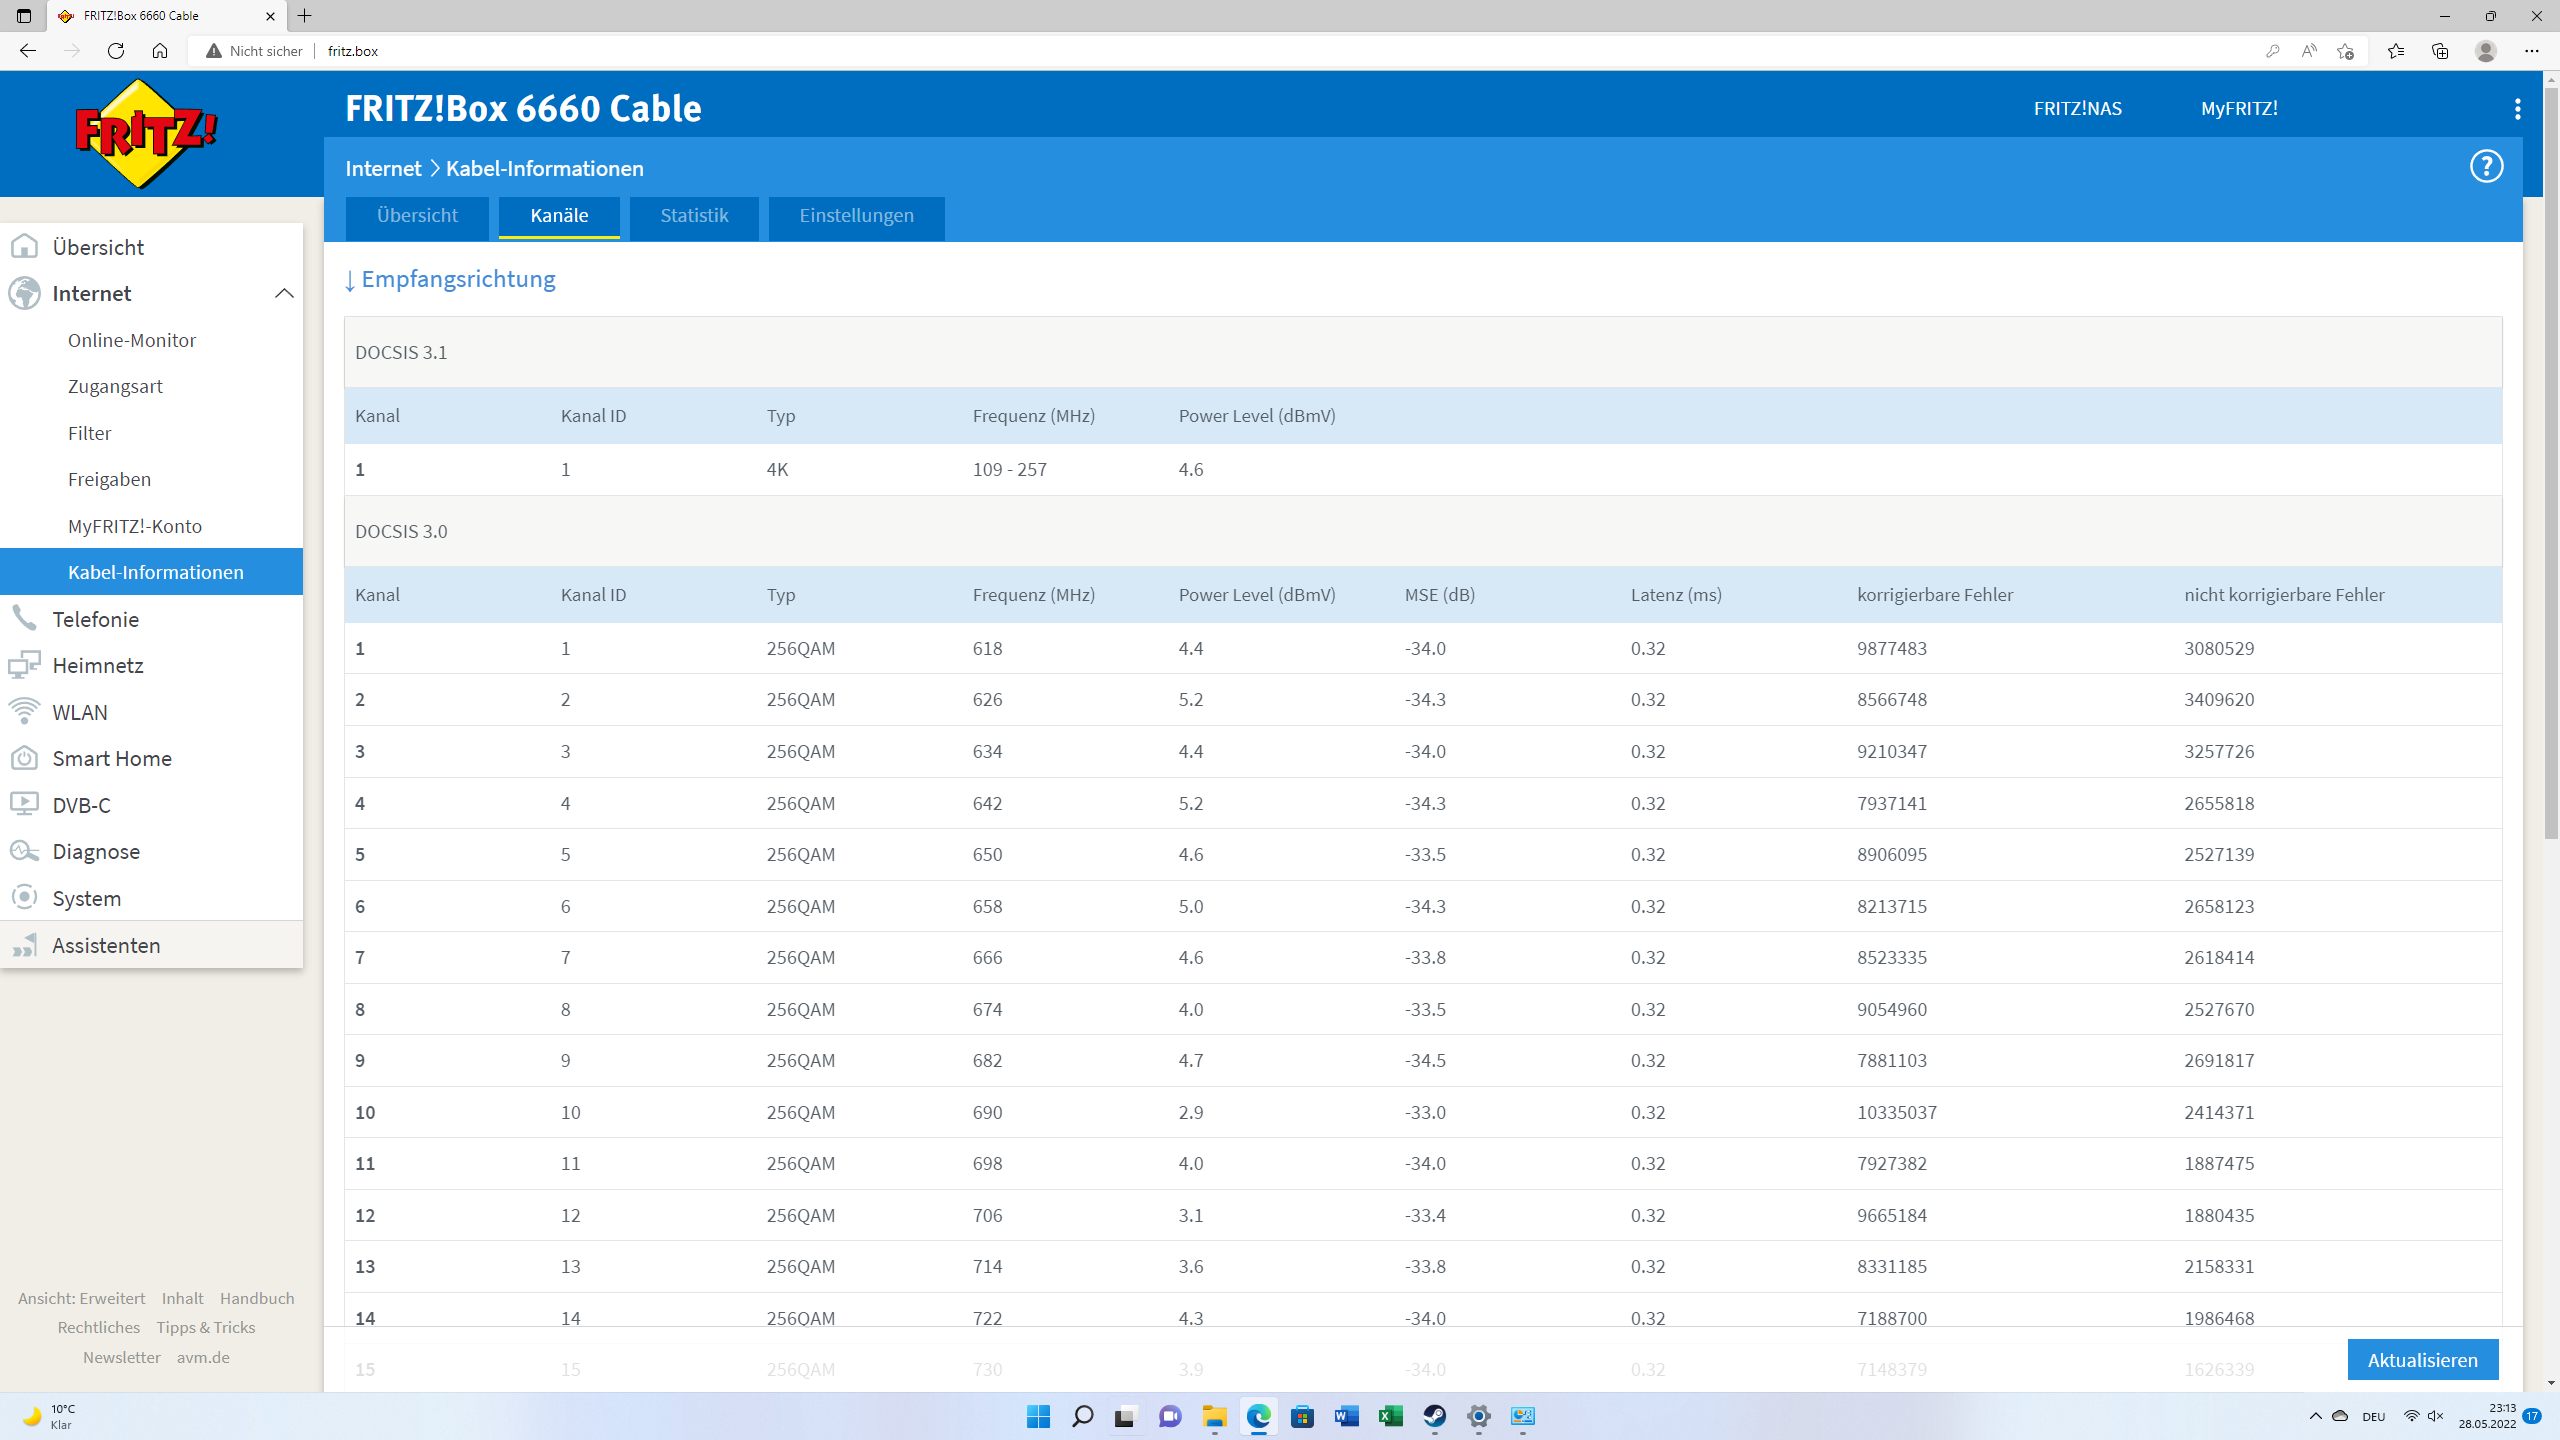Open the Newsletter link
Image resolution: width=2560 pixels, height=1440 pixels.
121,1357
